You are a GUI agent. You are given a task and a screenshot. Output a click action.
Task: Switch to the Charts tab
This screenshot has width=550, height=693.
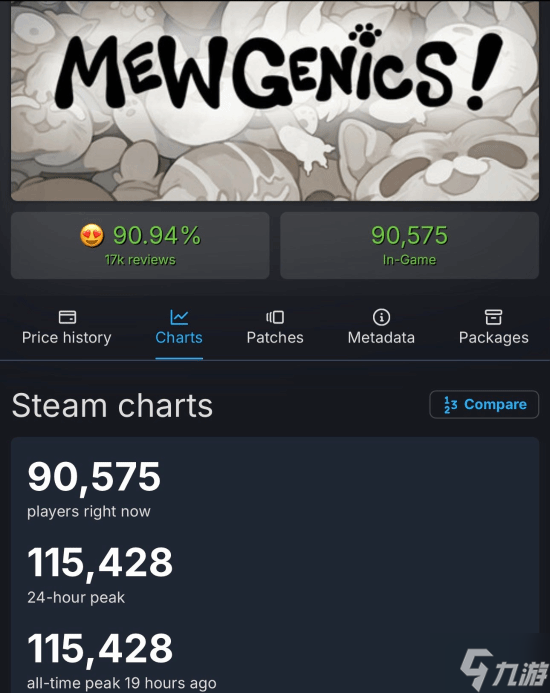pyautogui.click(x=179, y=328)
